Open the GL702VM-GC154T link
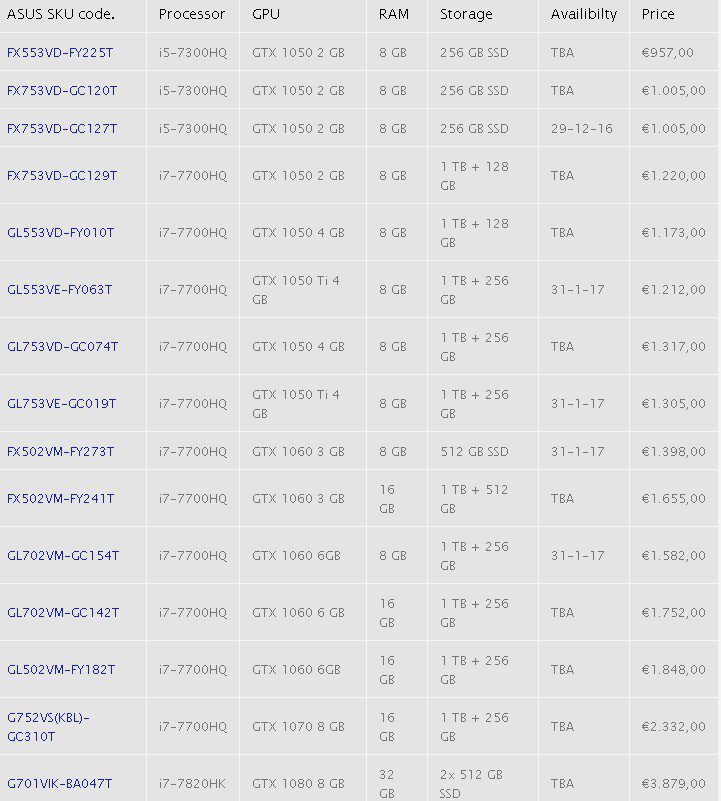This screenshot has width=721, height=801. coord(63,556)
